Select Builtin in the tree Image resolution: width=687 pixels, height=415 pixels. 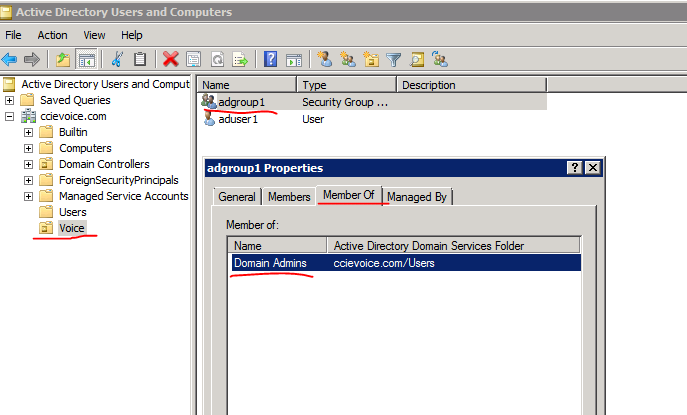click(x=73, y=132)
